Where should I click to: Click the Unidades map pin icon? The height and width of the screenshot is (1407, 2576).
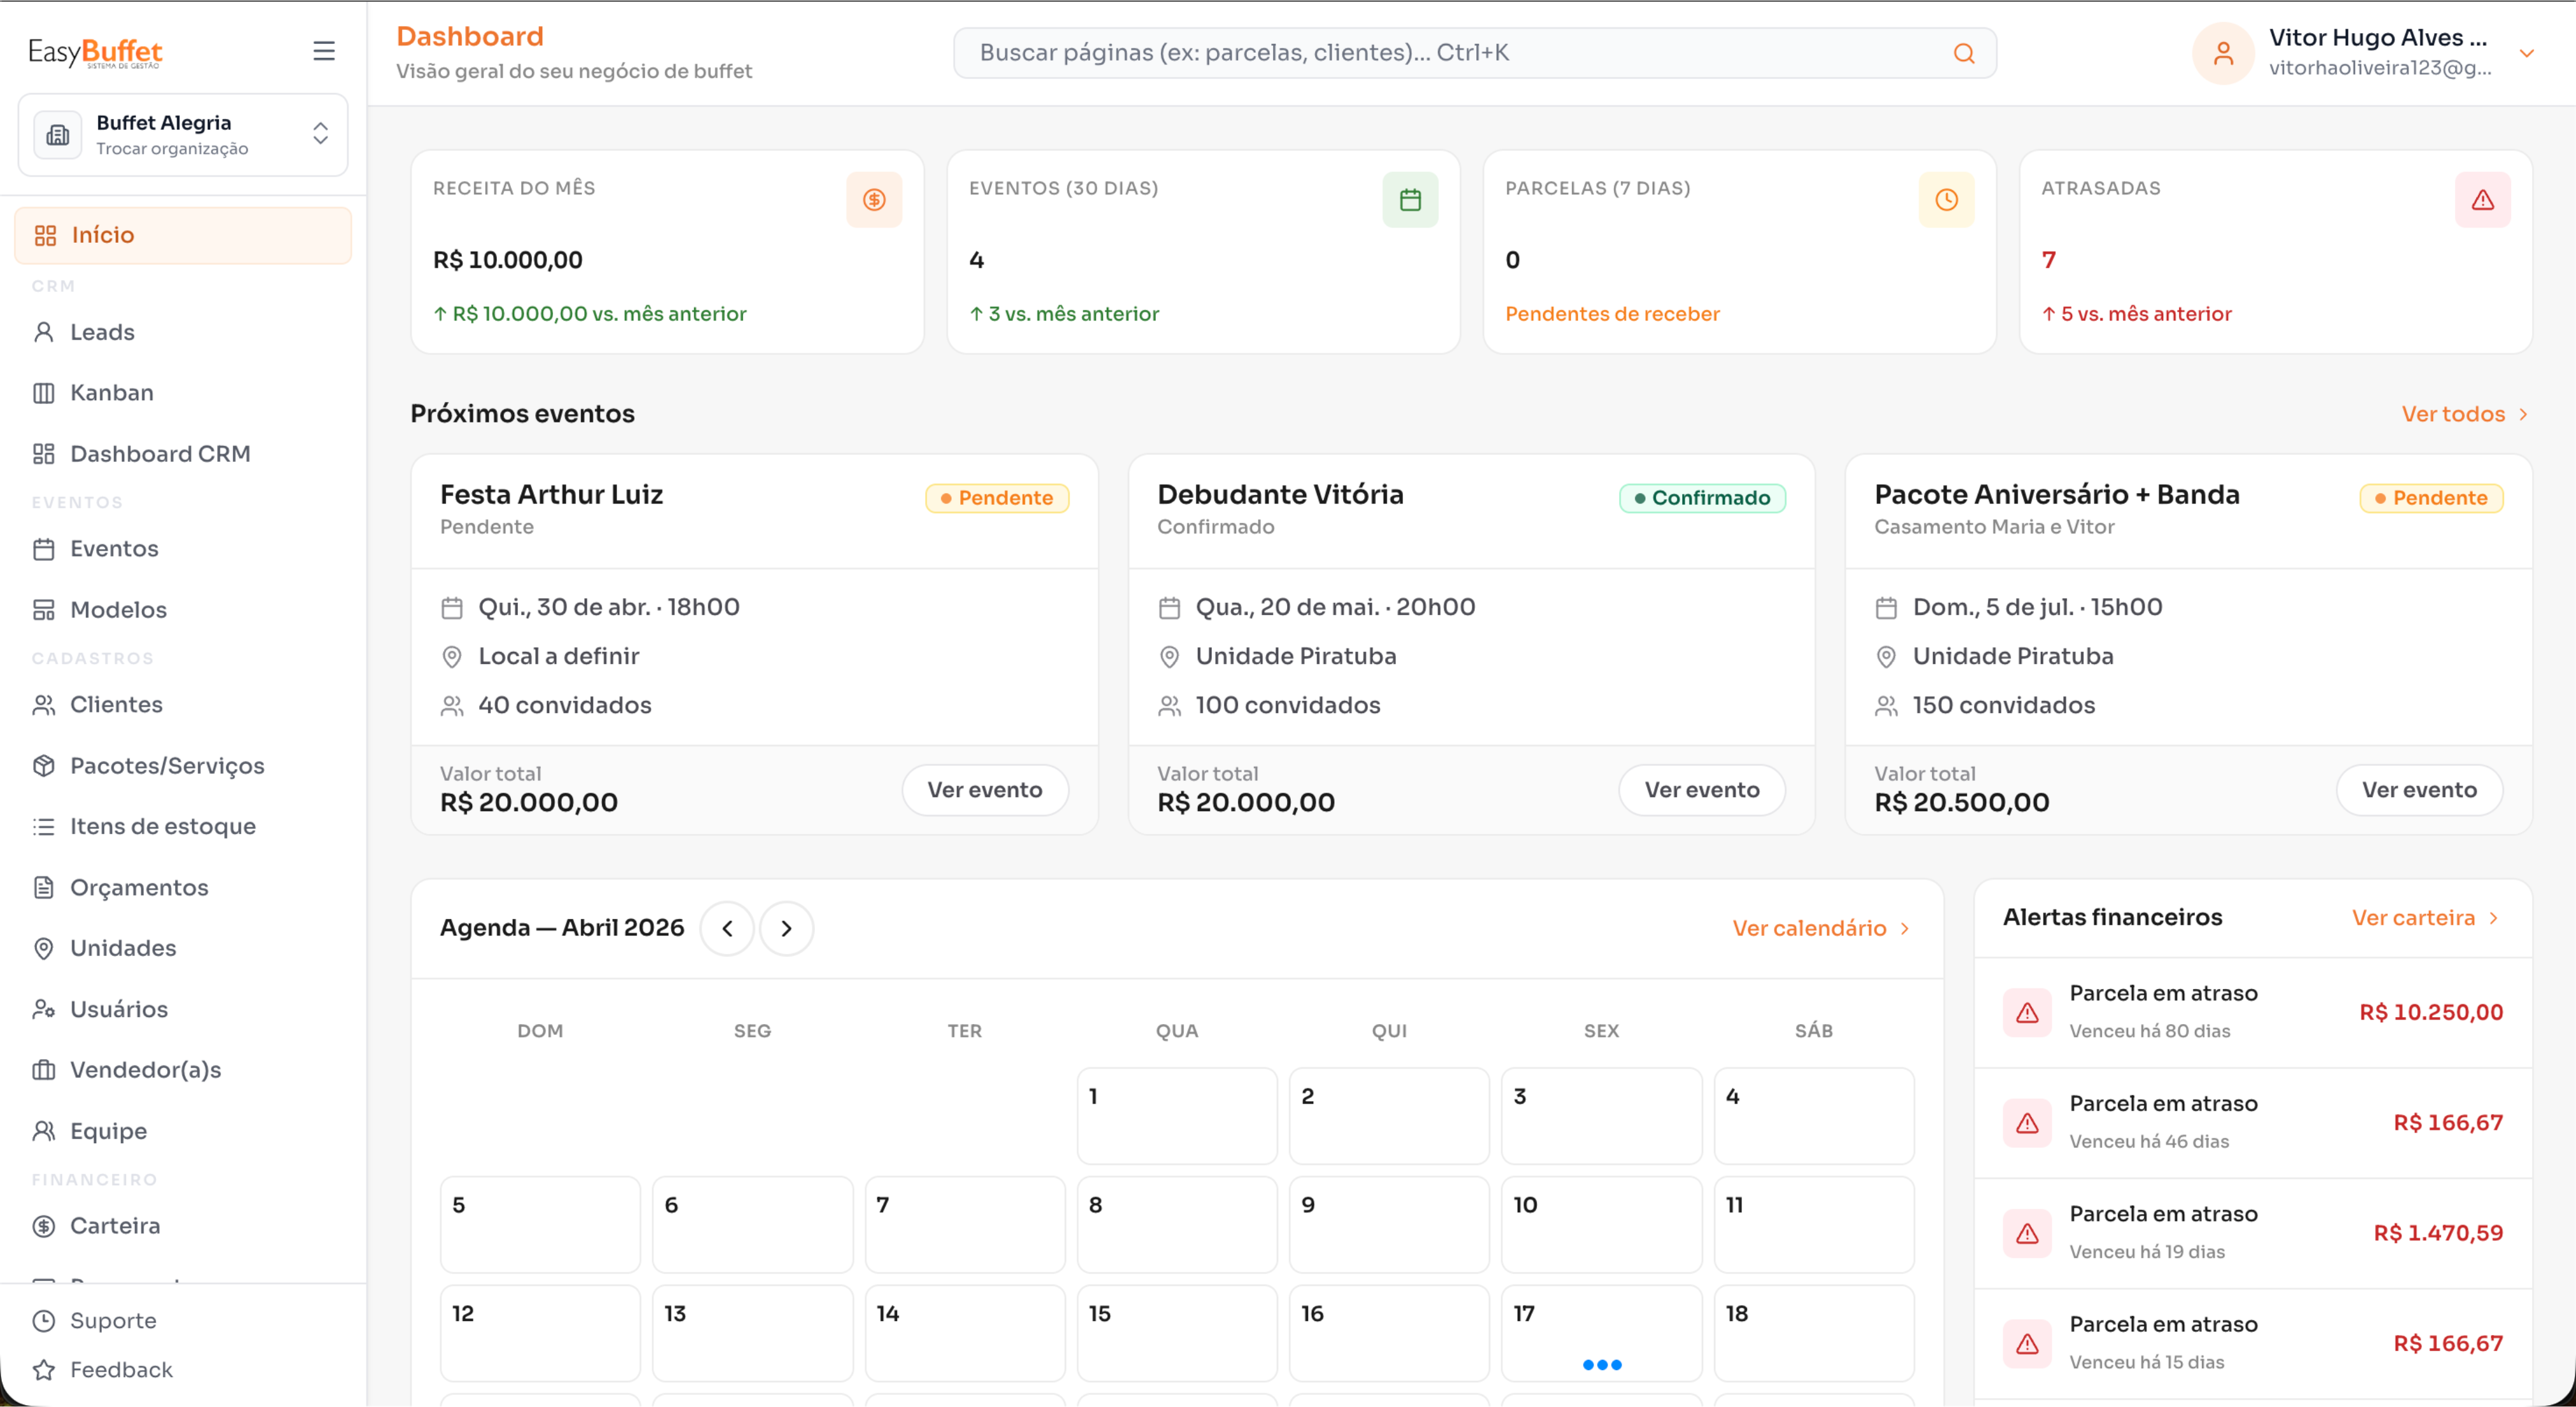[44, 949]
